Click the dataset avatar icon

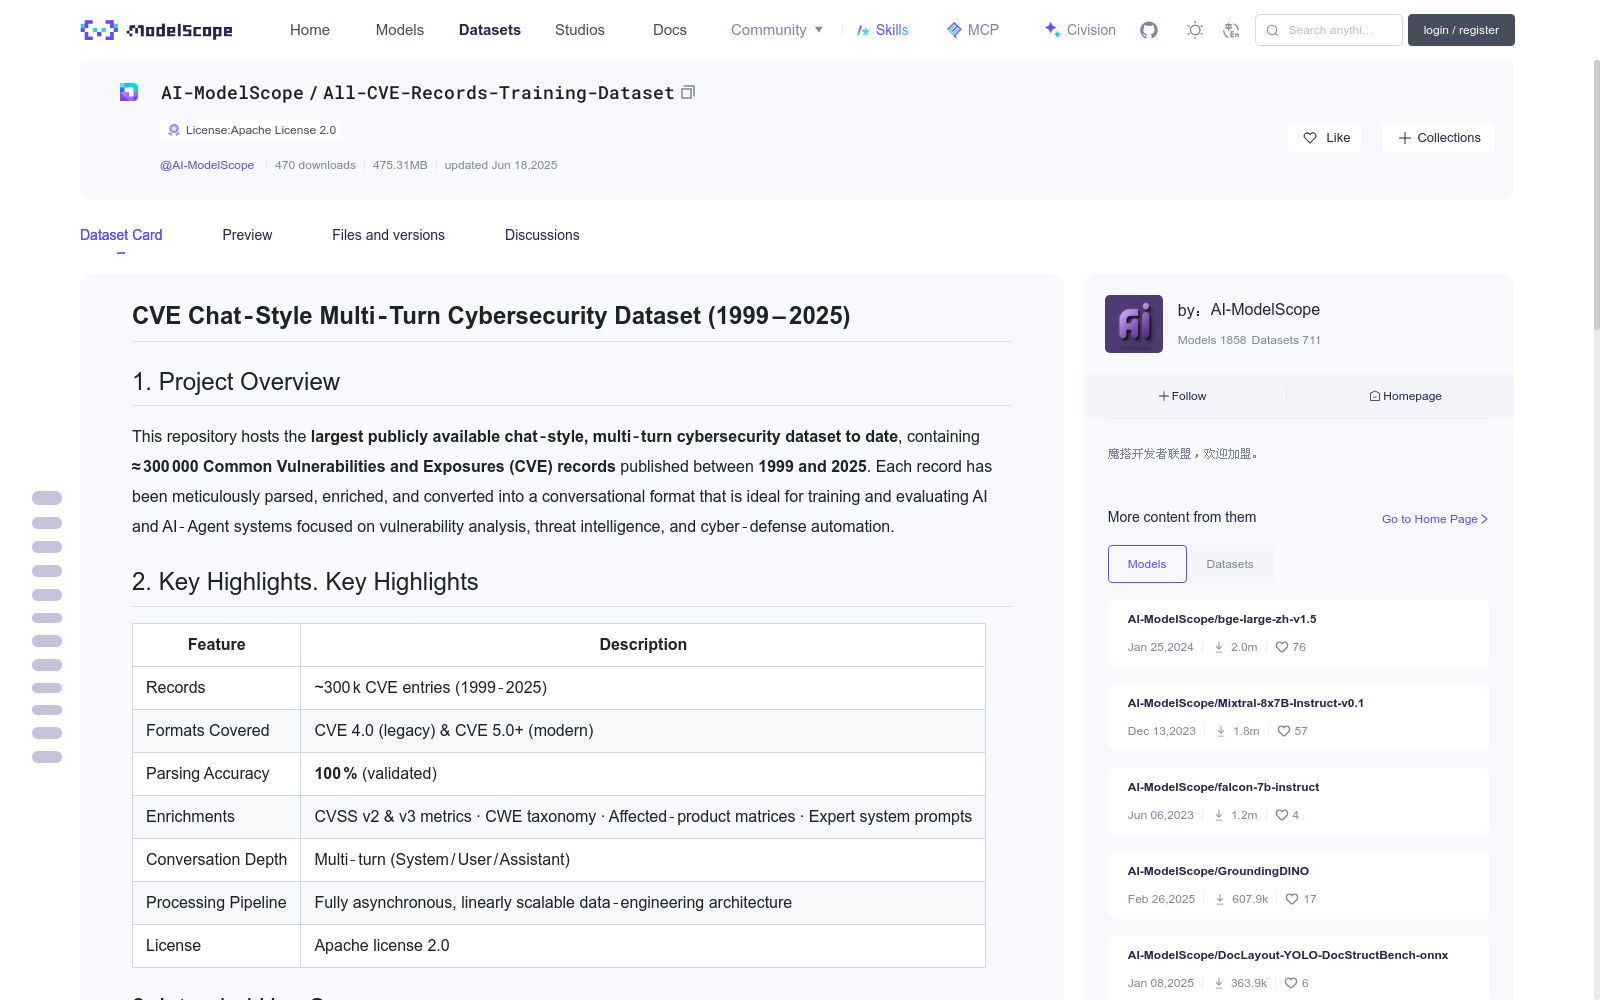pyautogui.click(x=129, y=92)
